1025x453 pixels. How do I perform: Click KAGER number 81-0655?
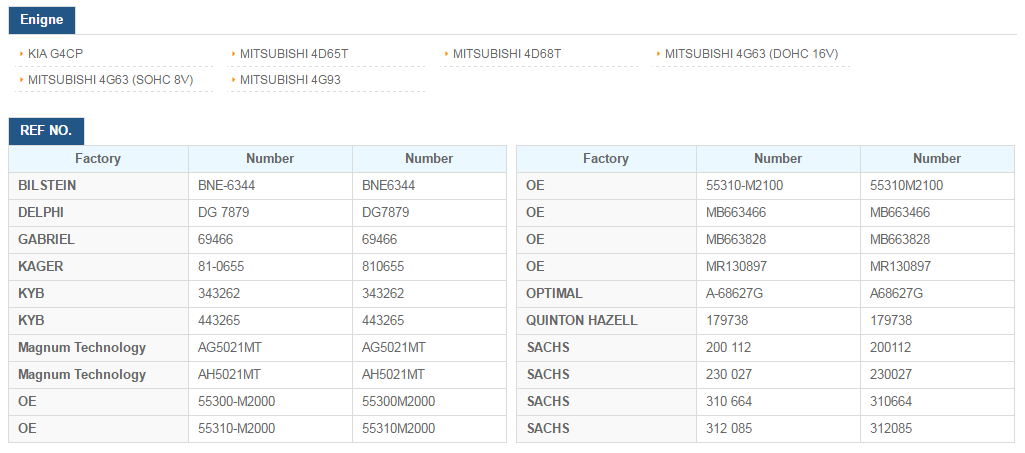pyautogui.click(x=271, y=267)
